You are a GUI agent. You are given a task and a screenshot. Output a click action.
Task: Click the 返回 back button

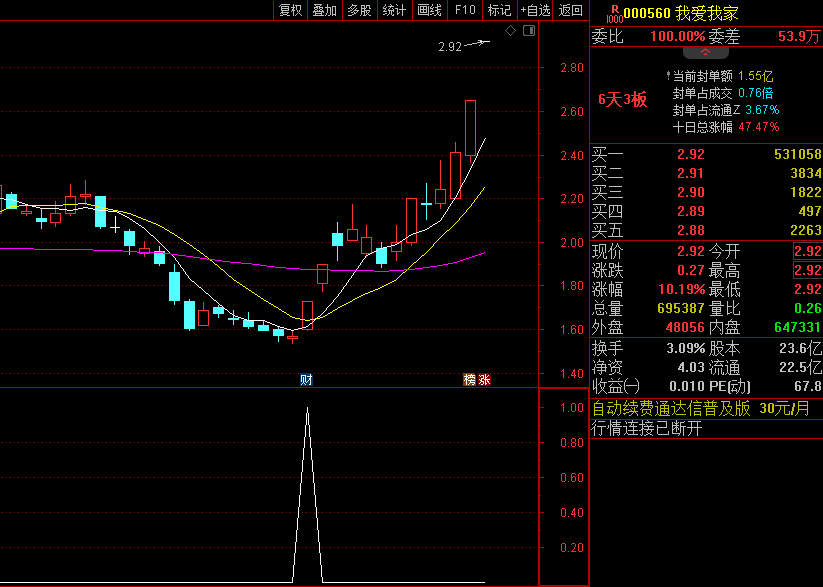click(570, 10)
